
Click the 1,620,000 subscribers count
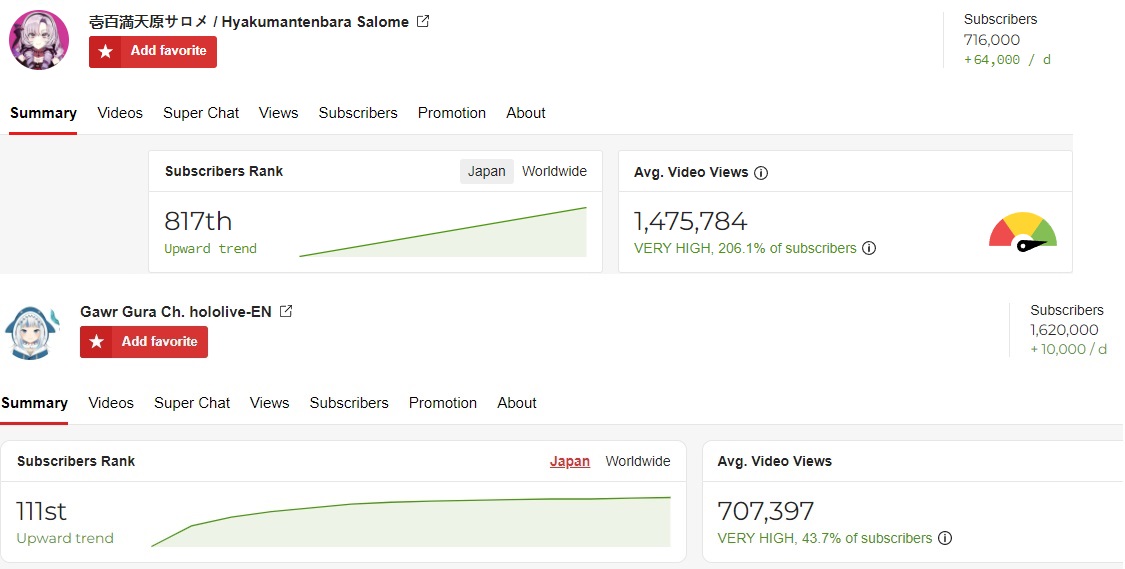1064,330
